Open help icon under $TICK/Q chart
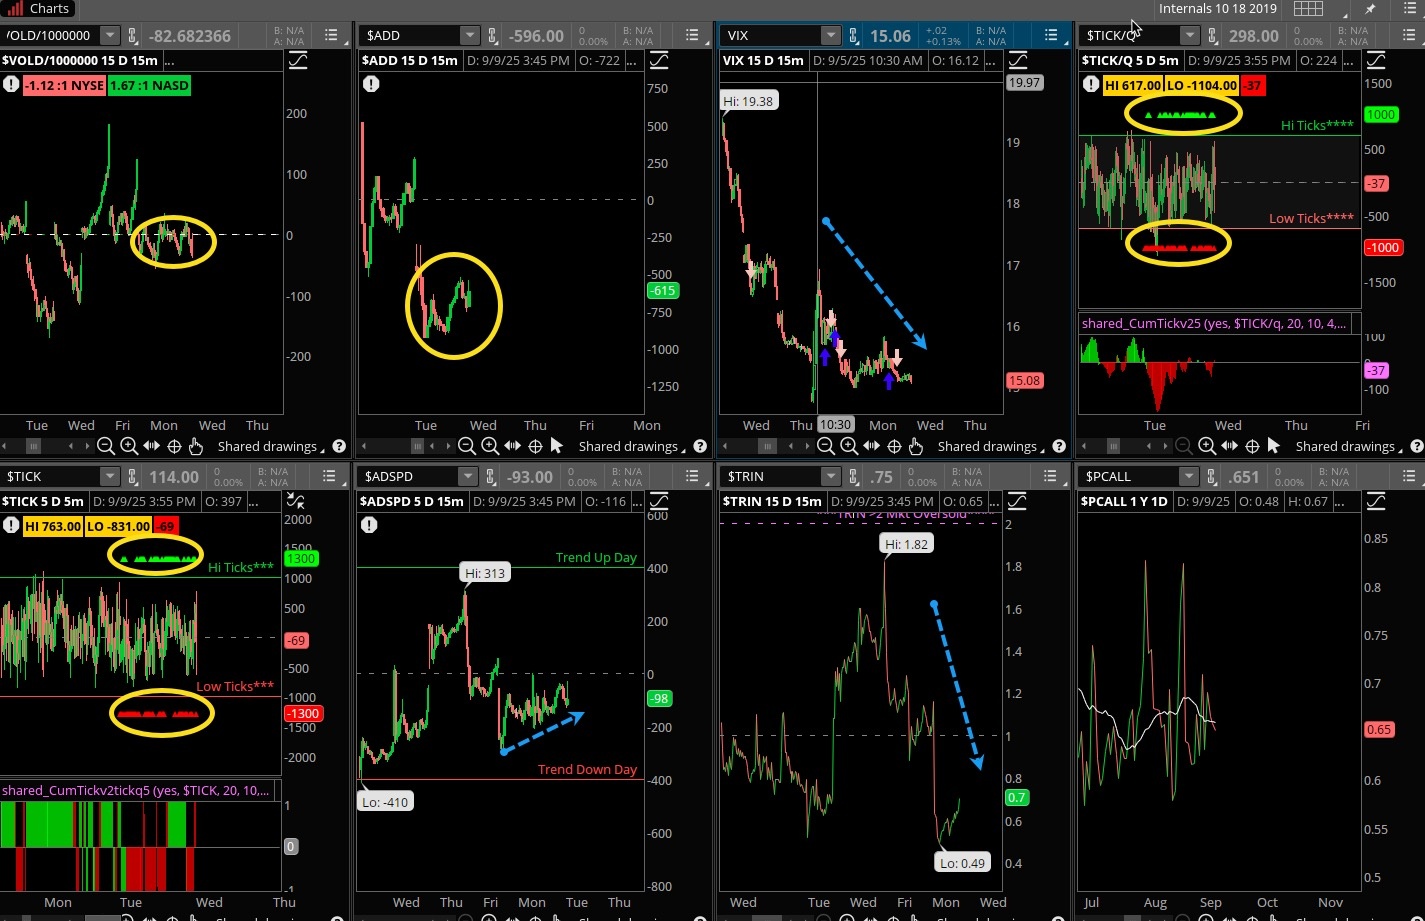 pos(1416,446)
